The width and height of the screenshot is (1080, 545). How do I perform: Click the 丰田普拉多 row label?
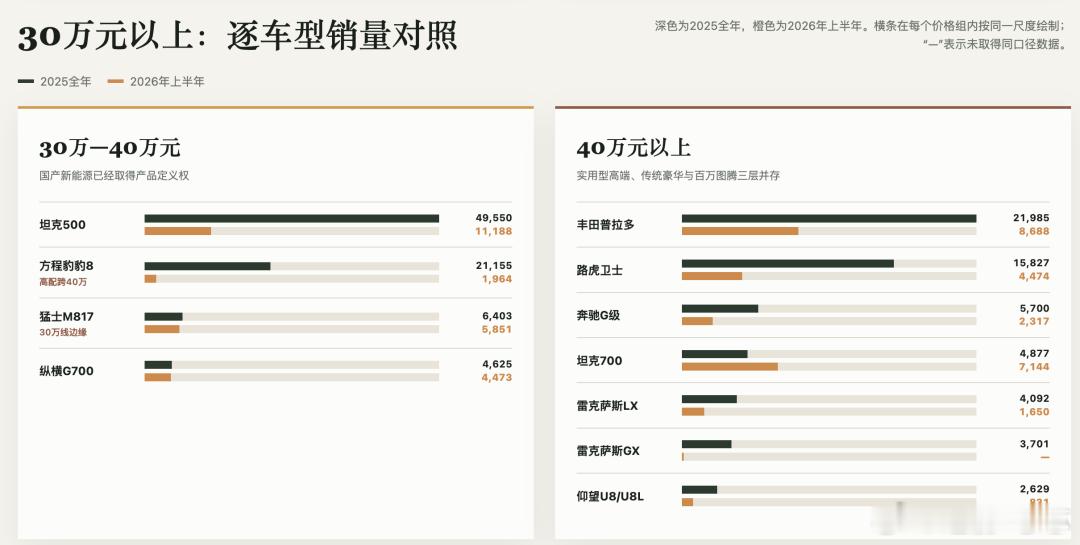pos(605,225)
